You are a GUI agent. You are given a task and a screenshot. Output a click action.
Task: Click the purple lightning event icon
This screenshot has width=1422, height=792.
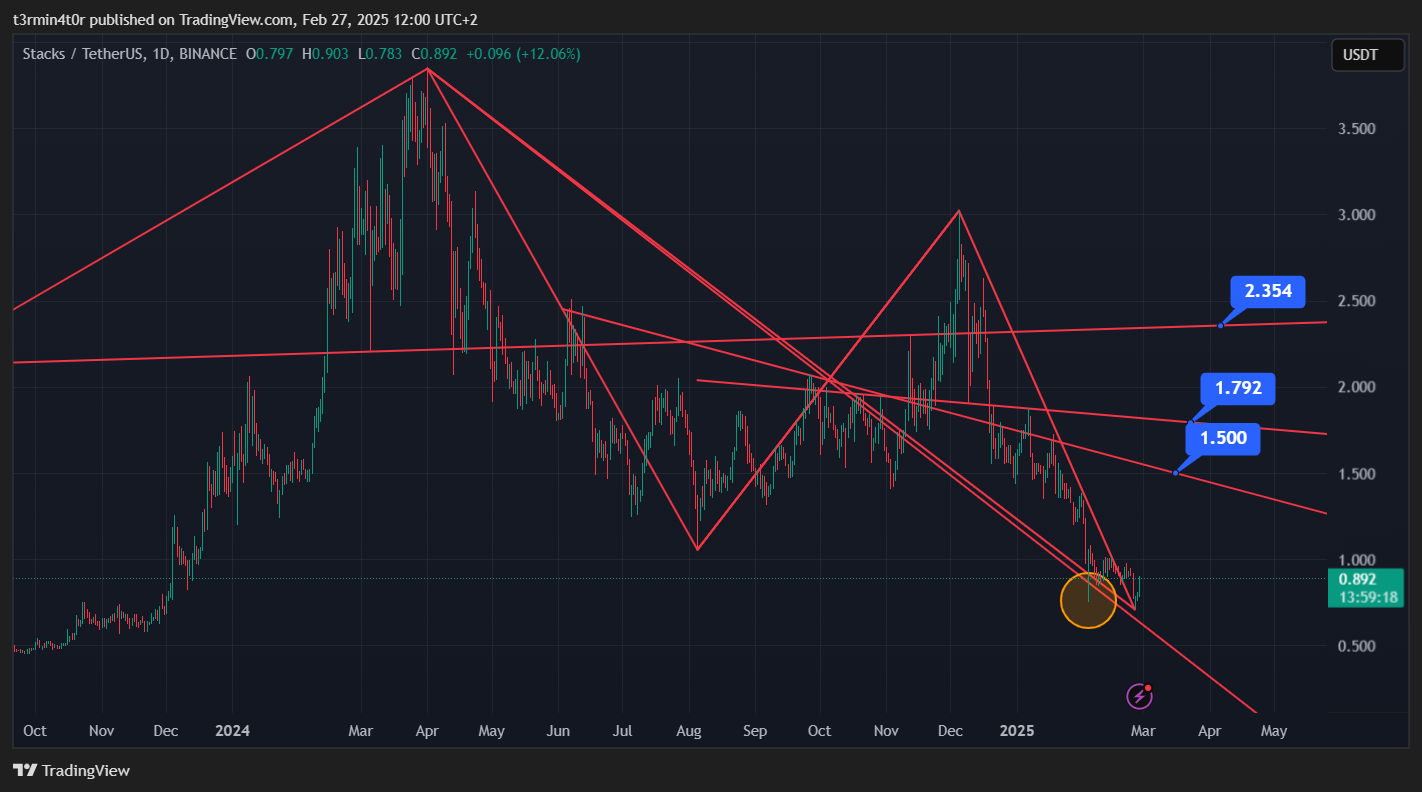coord(1139,696)
